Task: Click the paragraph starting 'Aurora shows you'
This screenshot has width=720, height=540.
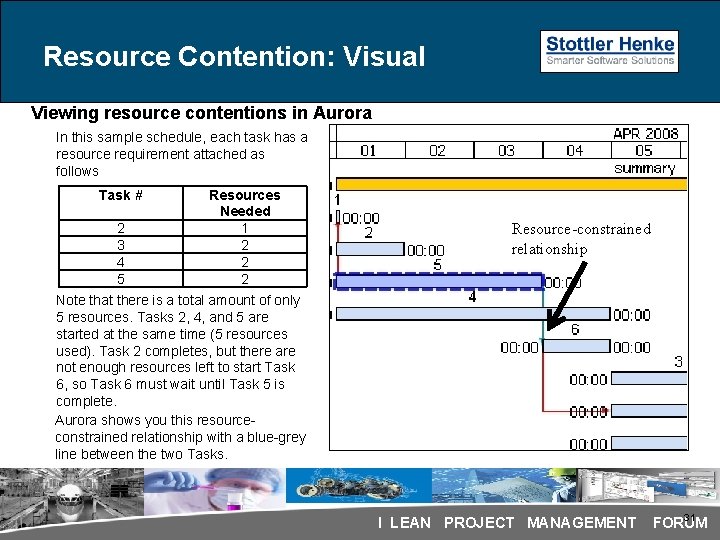Action: coord(180,437)
